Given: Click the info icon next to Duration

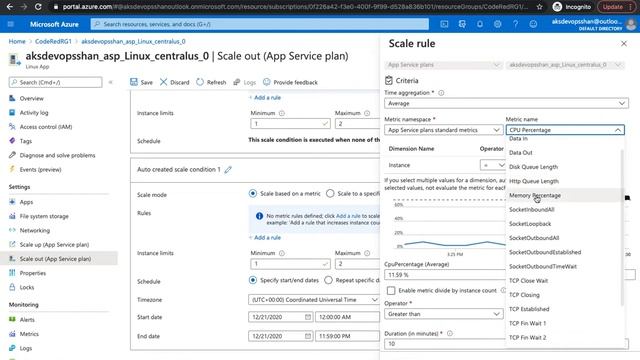Looking at the screenshot, I should tap(450, 333).
